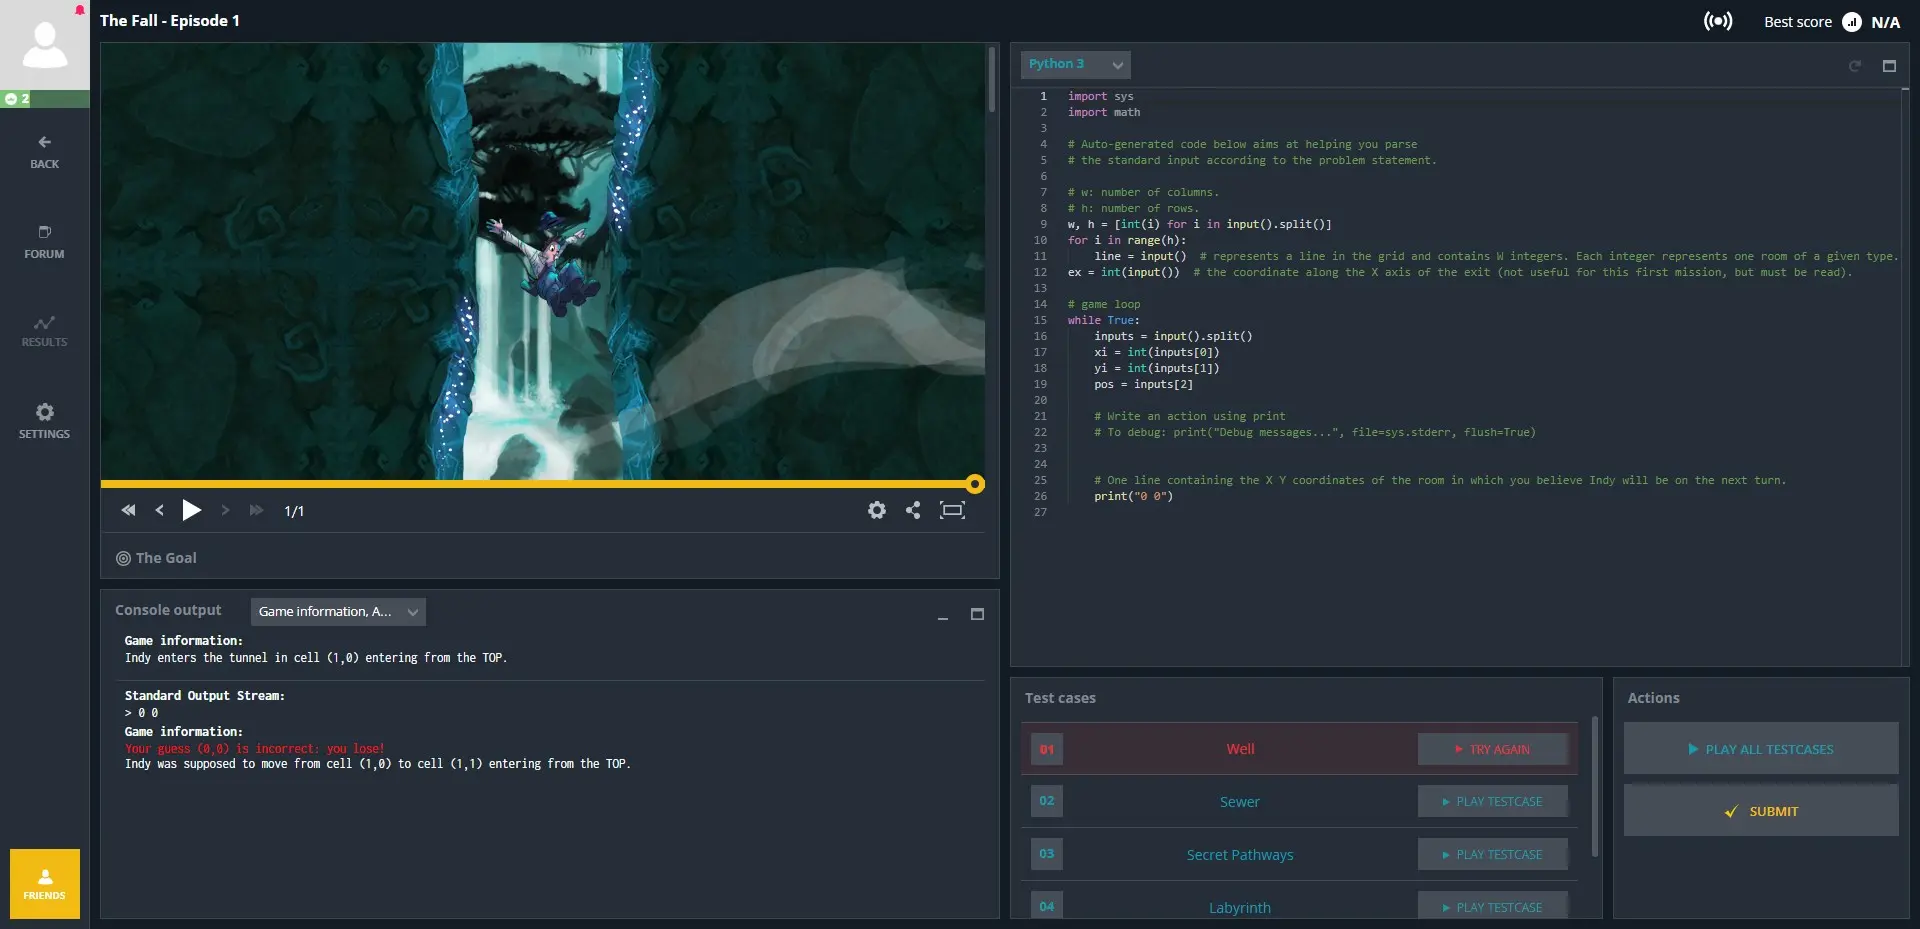Open the FRIENDS panel
This screenshot has height=929, width=1920.
click(45, 884)
